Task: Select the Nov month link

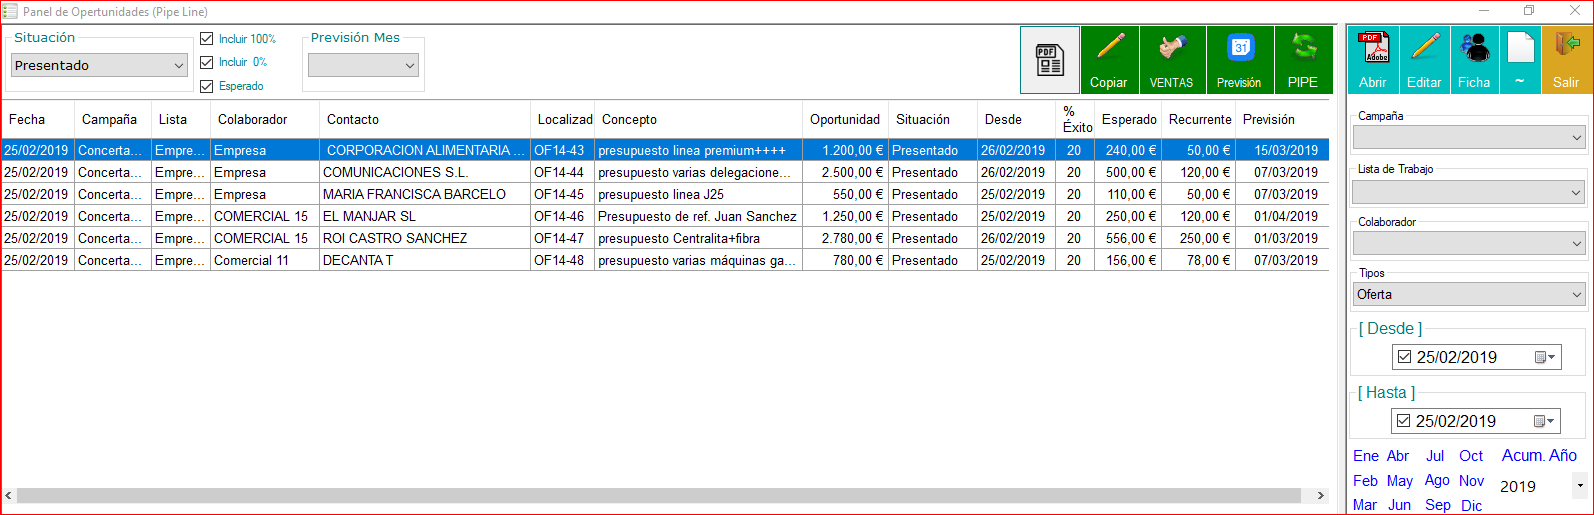Action: tap(1471, 481)
